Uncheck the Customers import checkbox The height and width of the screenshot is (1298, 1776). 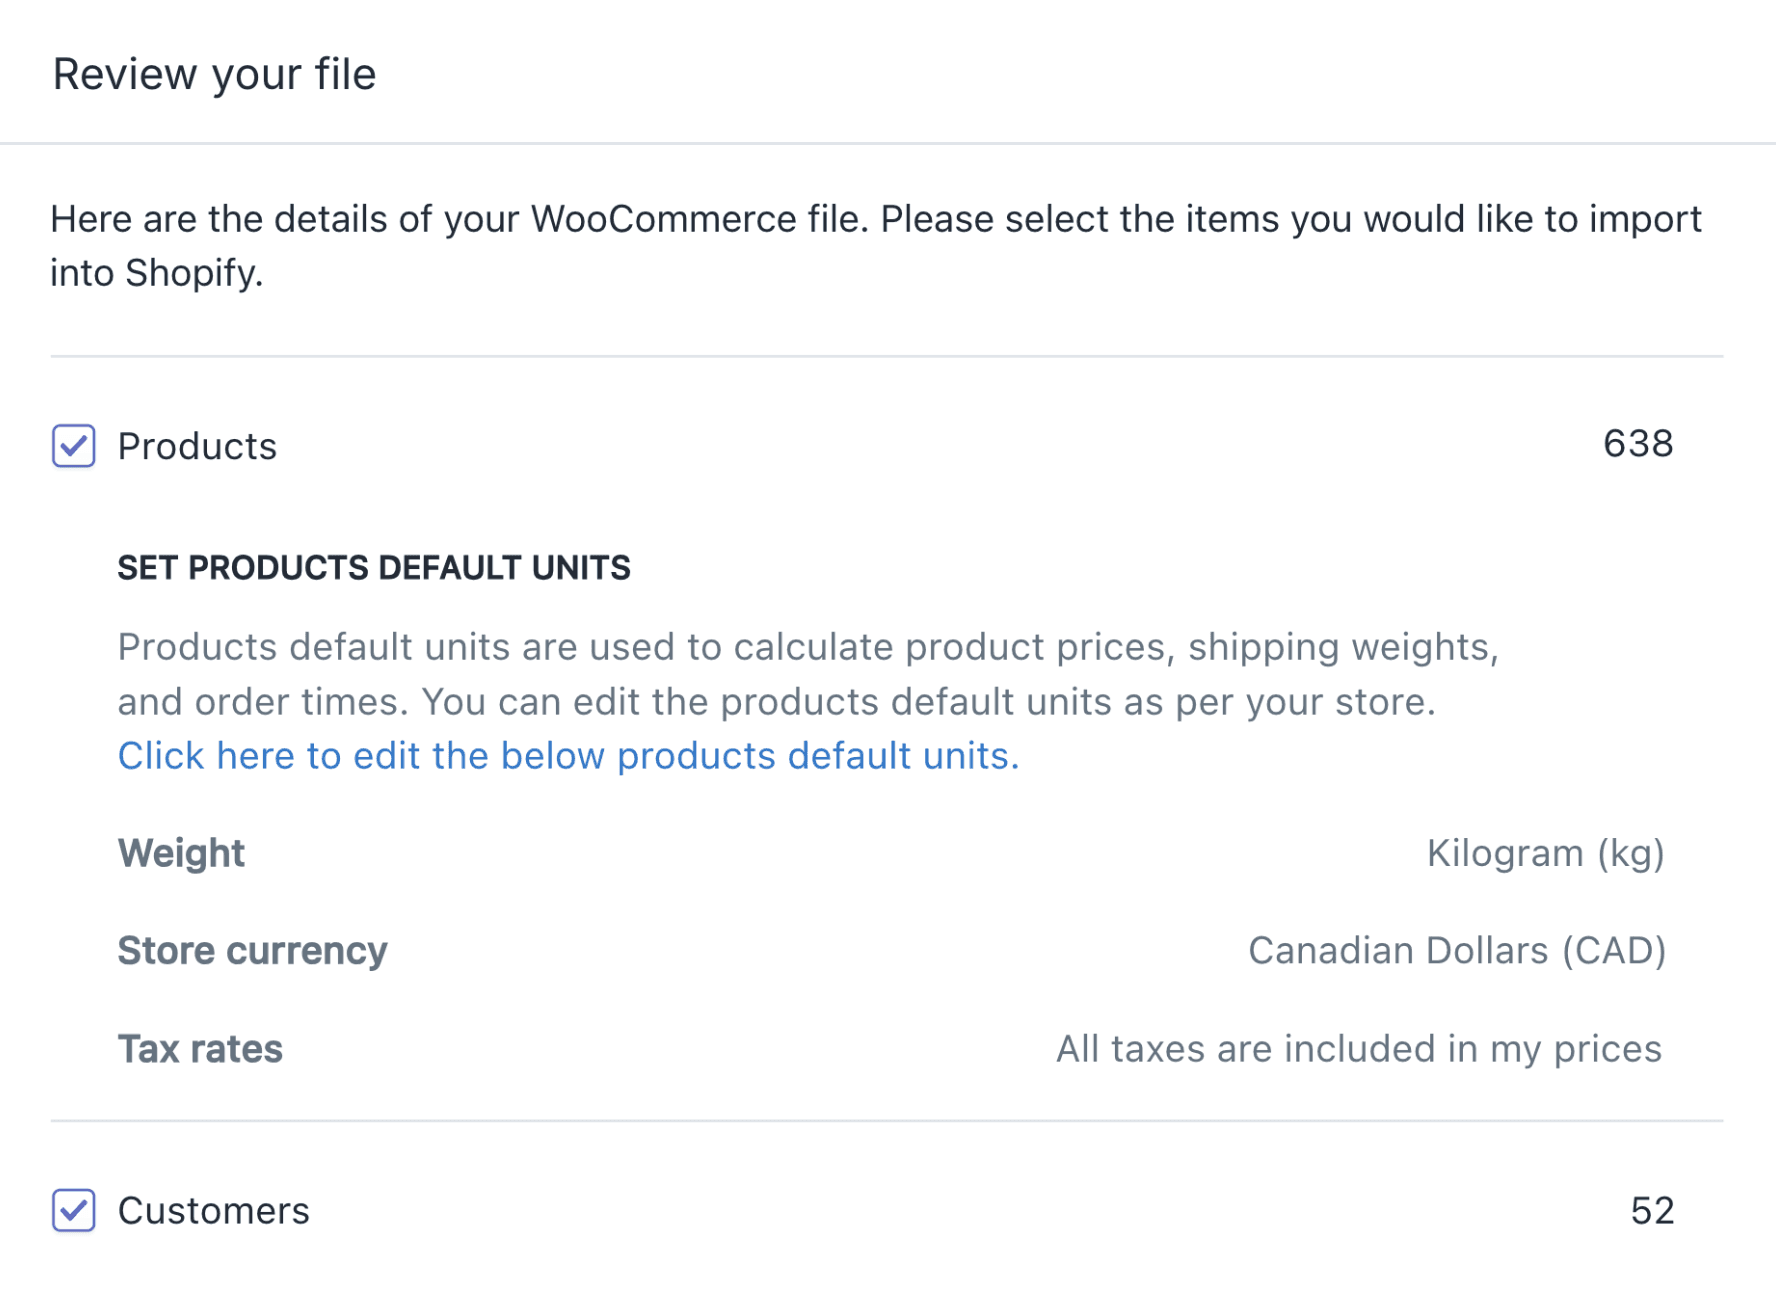(74, 1210)
